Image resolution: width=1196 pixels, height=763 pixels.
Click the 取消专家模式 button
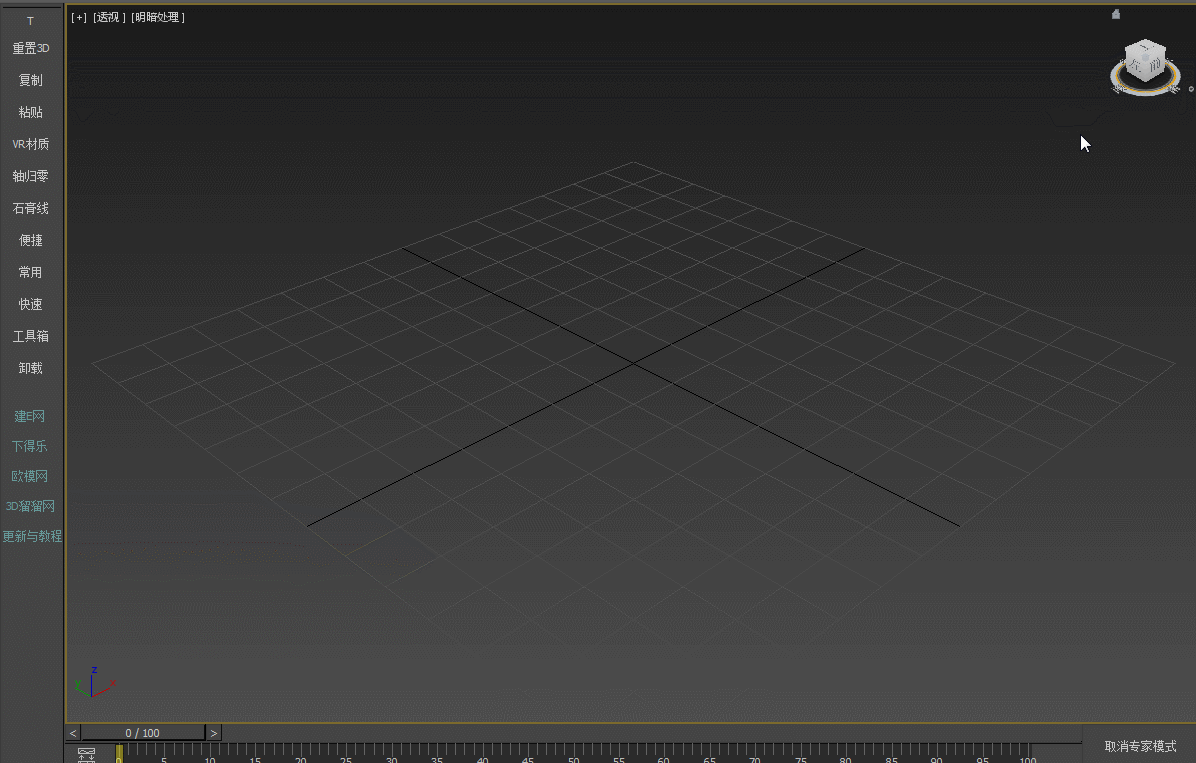[1140, 746]
